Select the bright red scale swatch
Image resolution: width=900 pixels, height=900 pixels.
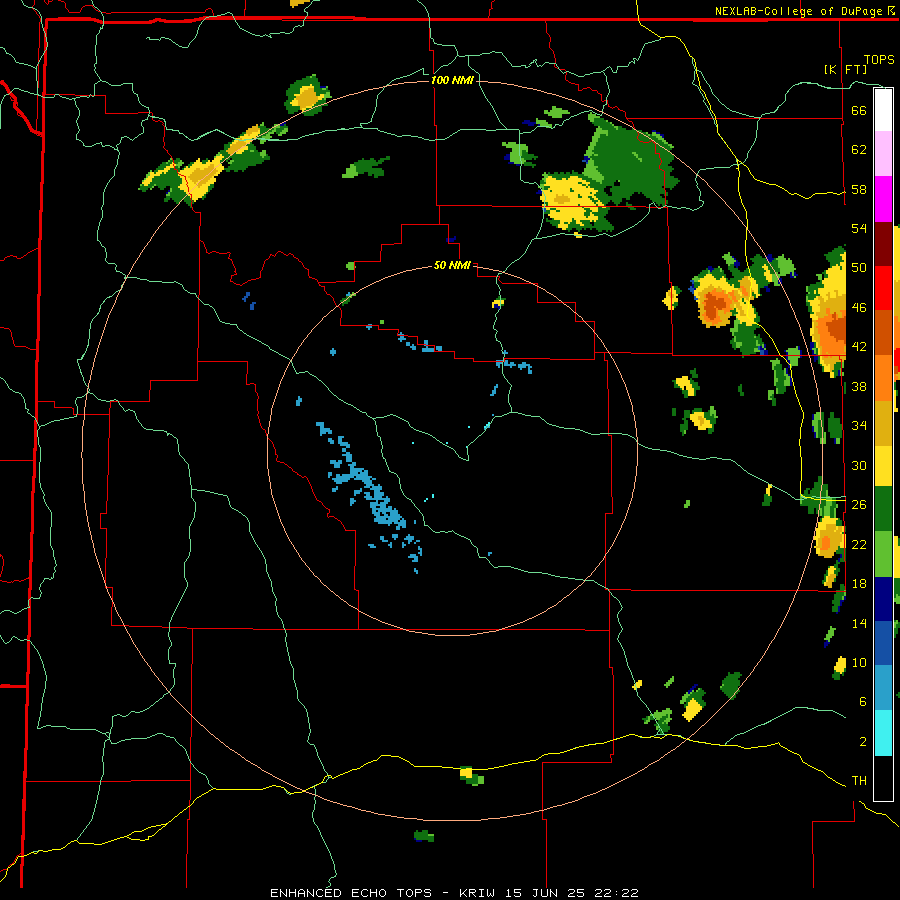click(883, 288)
